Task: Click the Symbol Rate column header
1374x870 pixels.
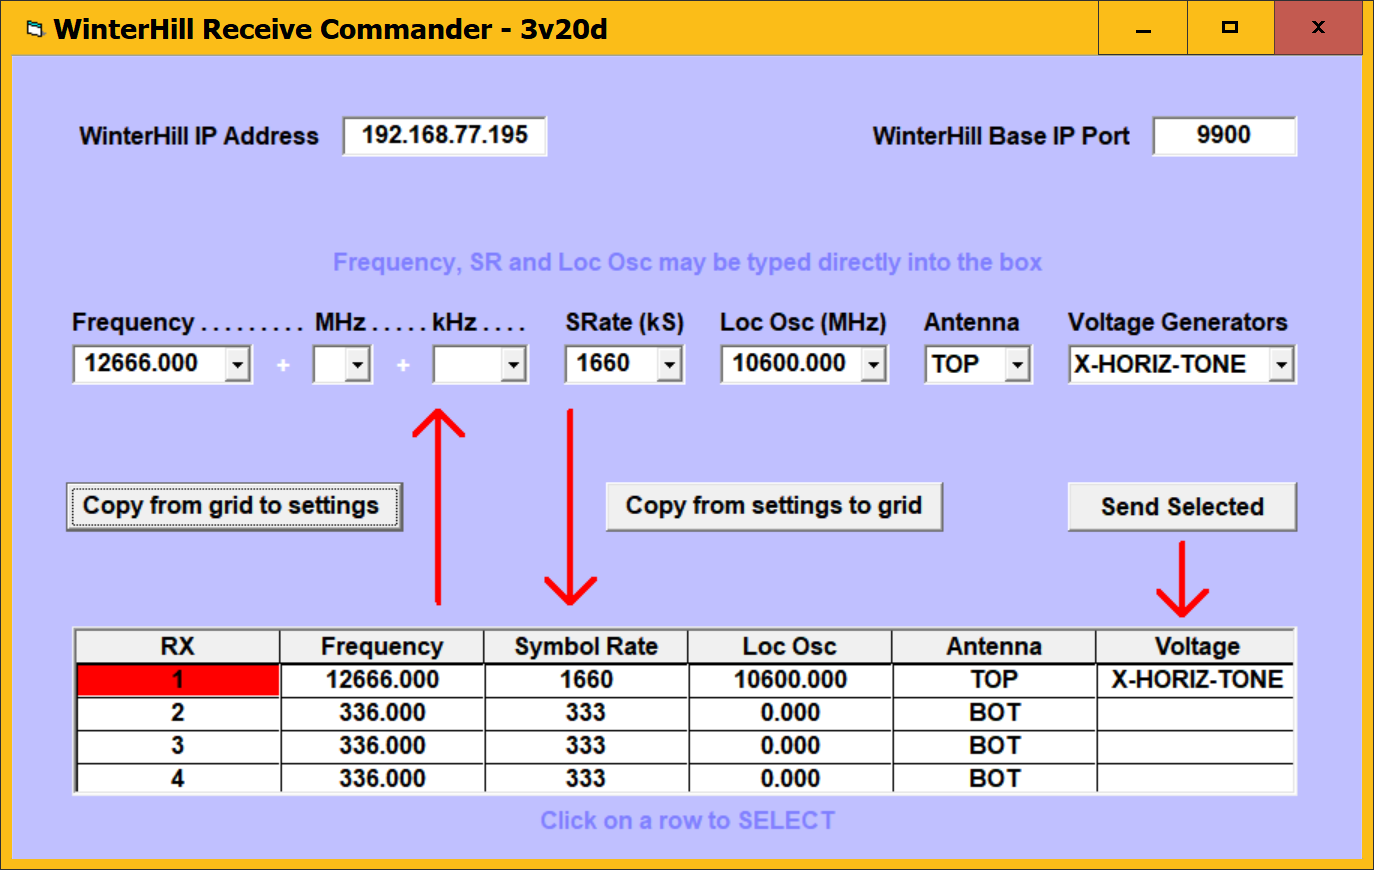Action: click(x=586, y=646)
